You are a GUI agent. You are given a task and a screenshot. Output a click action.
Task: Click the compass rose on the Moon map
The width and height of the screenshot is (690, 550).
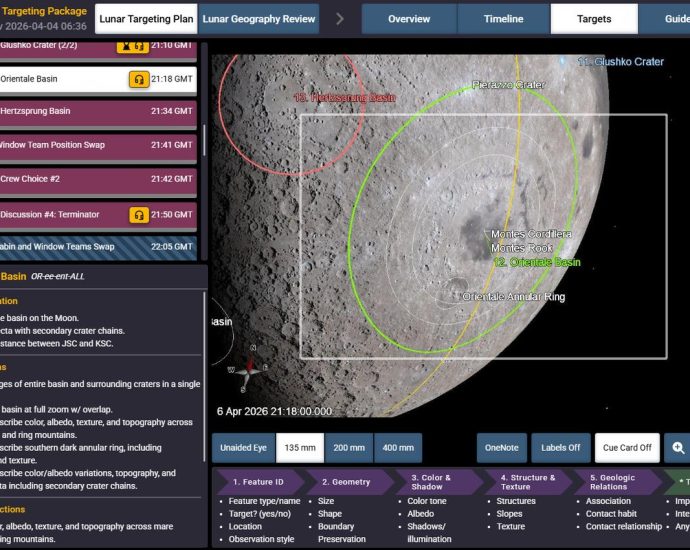(x=248, y=369)
